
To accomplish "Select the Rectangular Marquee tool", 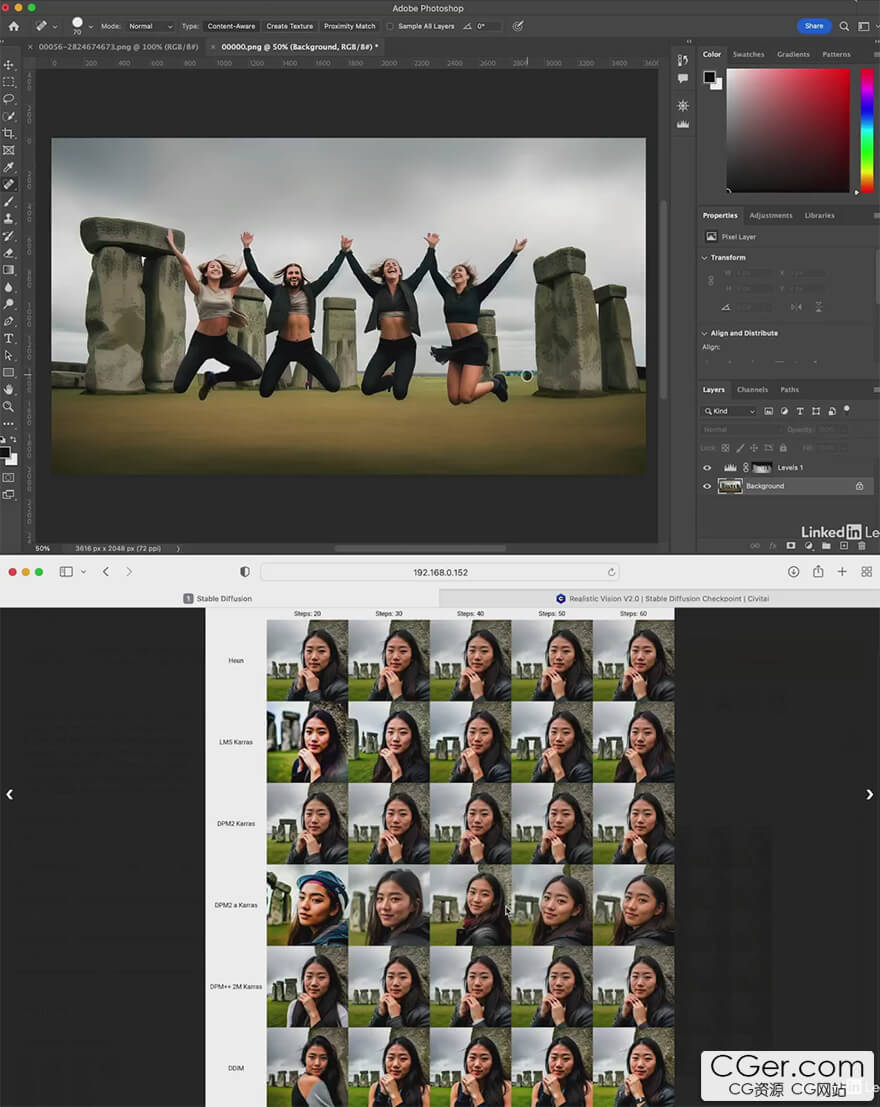I will [8, 82].
